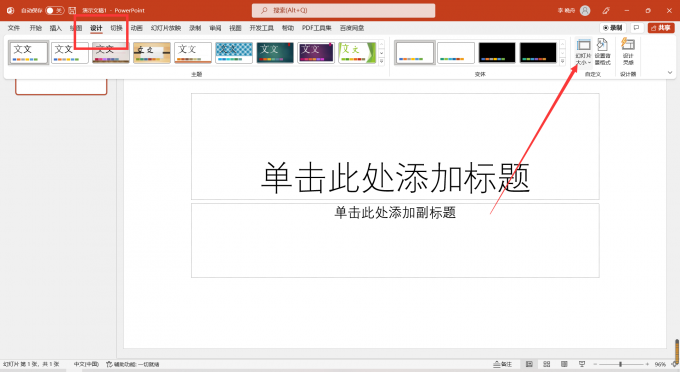Viewport: 680px width, 372px height.
Task: Click the PowerPoint app logo icon
Action: pos(10,10)
